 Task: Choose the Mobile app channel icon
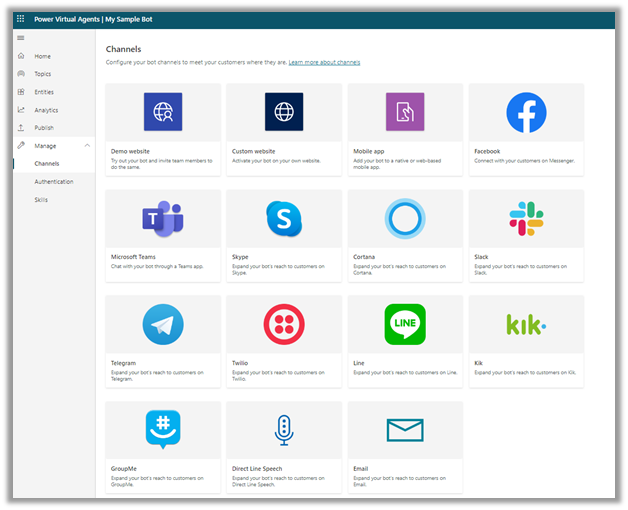[405, 112]
